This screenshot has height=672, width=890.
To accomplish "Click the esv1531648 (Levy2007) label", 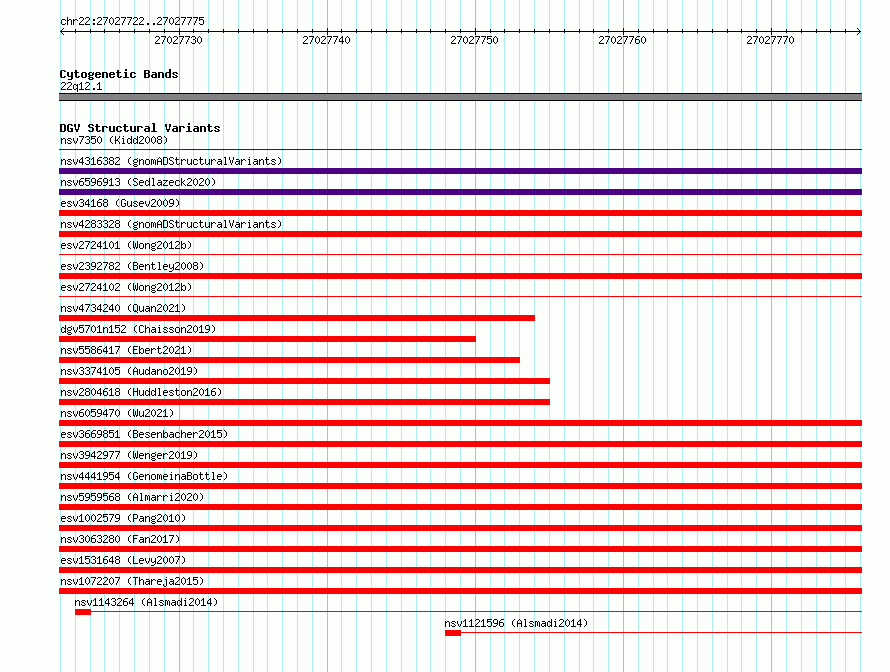I will 123,560.
